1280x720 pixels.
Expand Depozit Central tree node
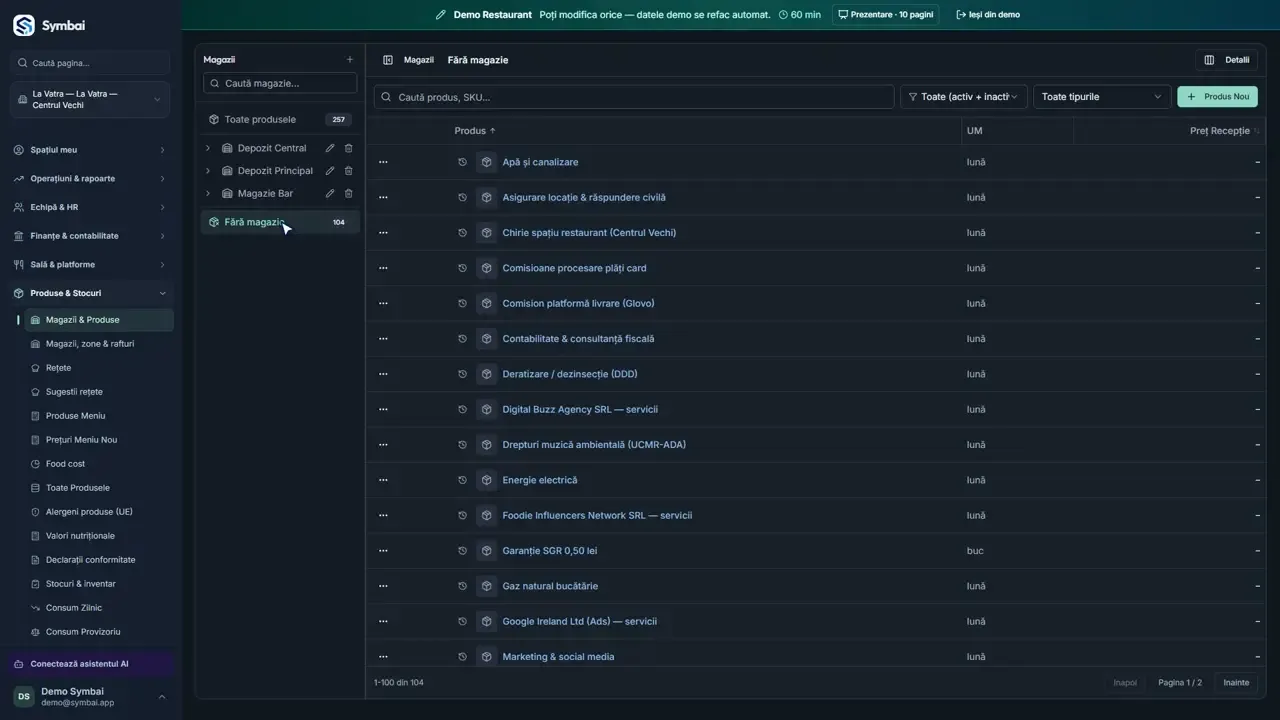coord(208,148)
